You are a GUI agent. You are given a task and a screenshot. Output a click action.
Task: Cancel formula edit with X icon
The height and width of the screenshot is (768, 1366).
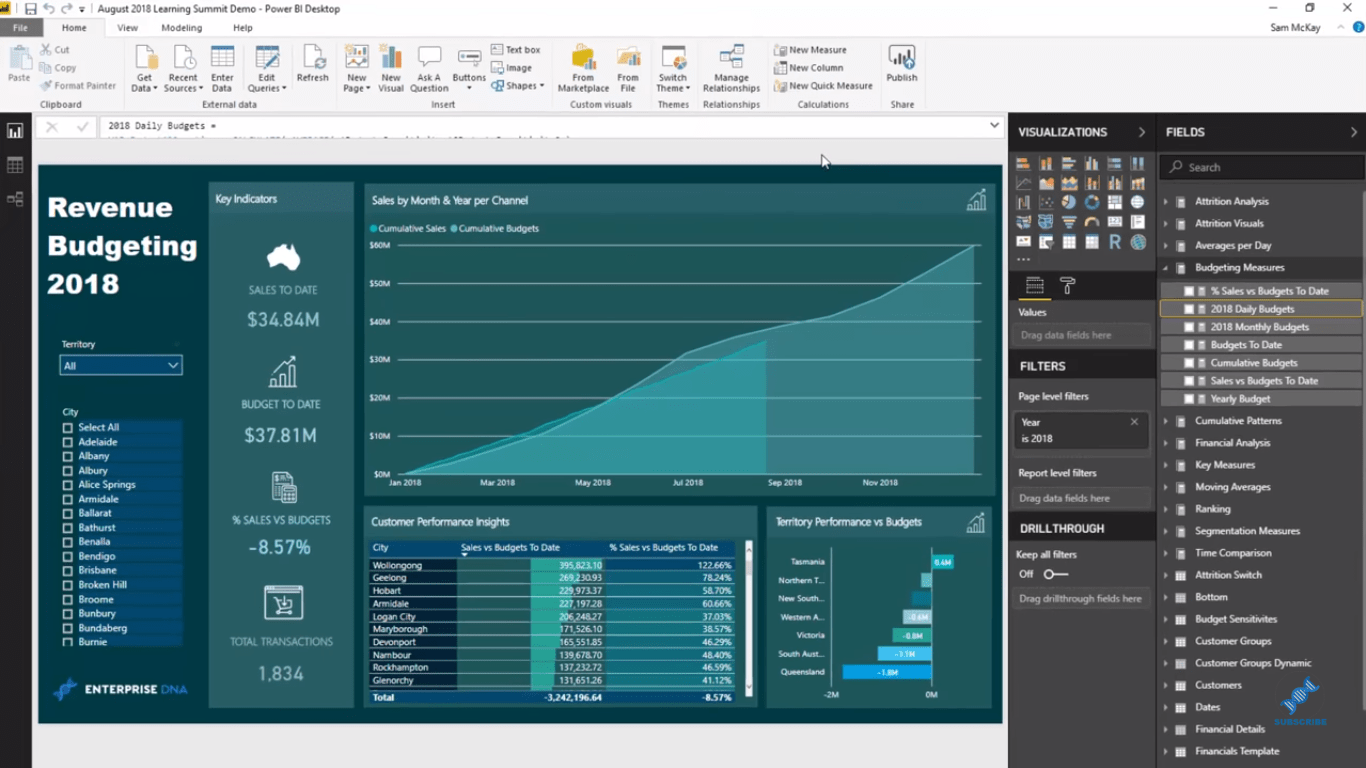point(52,127)
